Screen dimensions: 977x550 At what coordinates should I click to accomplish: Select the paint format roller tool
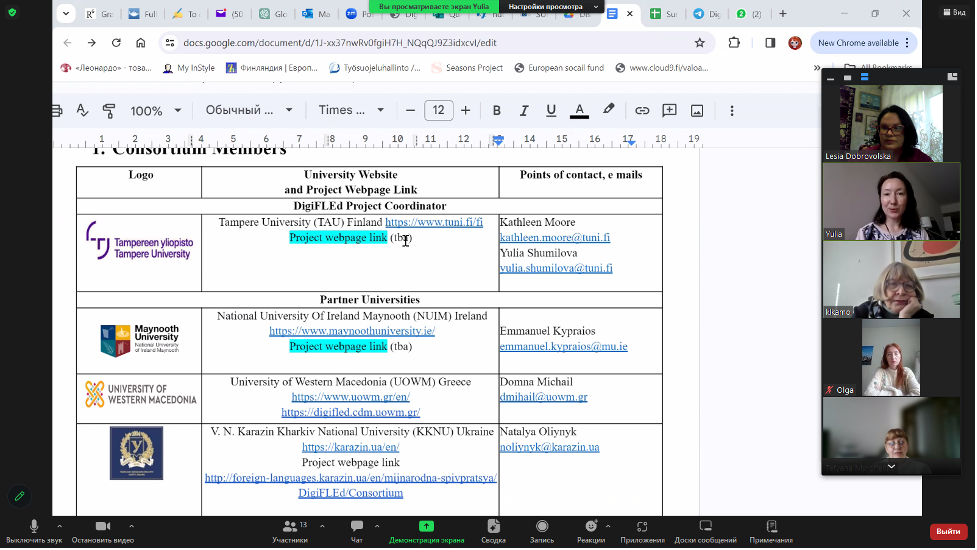click(109, 110)
